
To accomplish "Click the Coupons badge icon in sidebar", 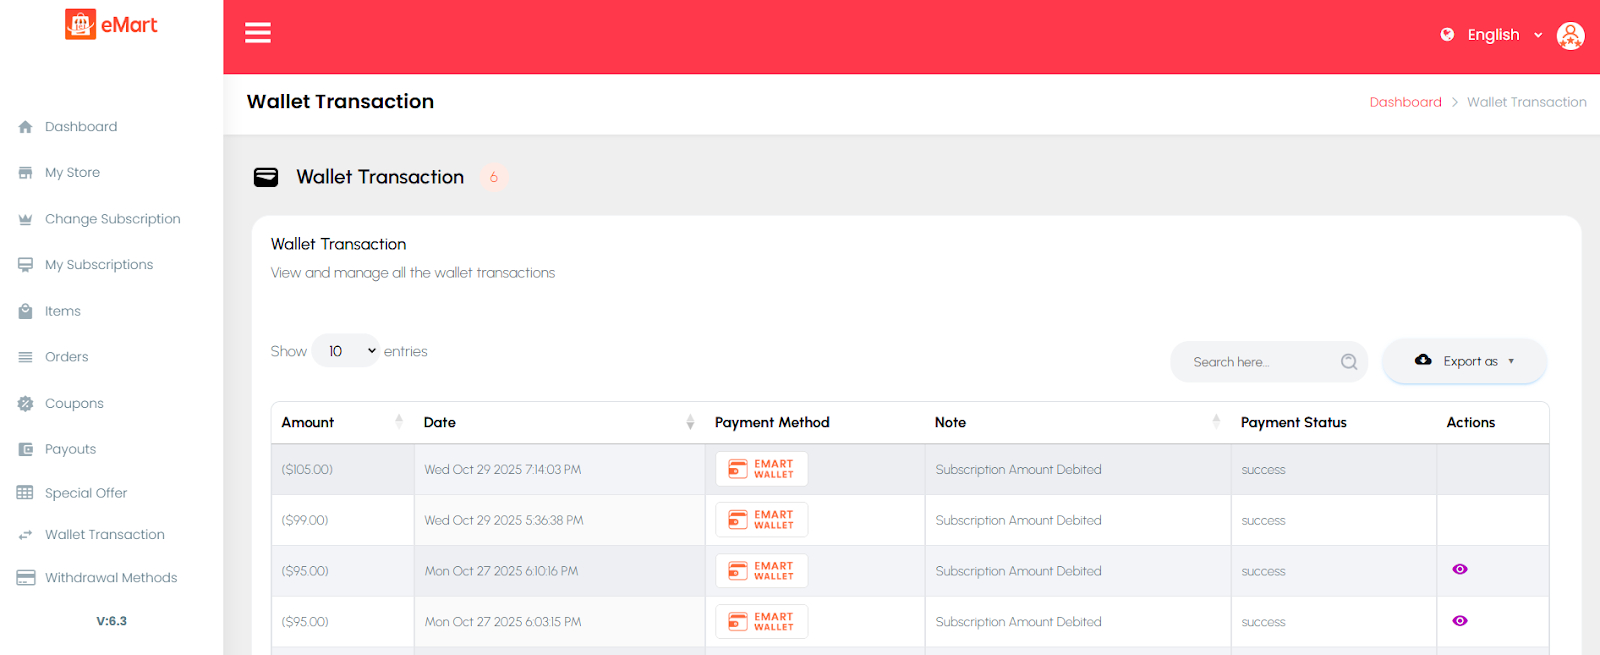I will [26, 404].
